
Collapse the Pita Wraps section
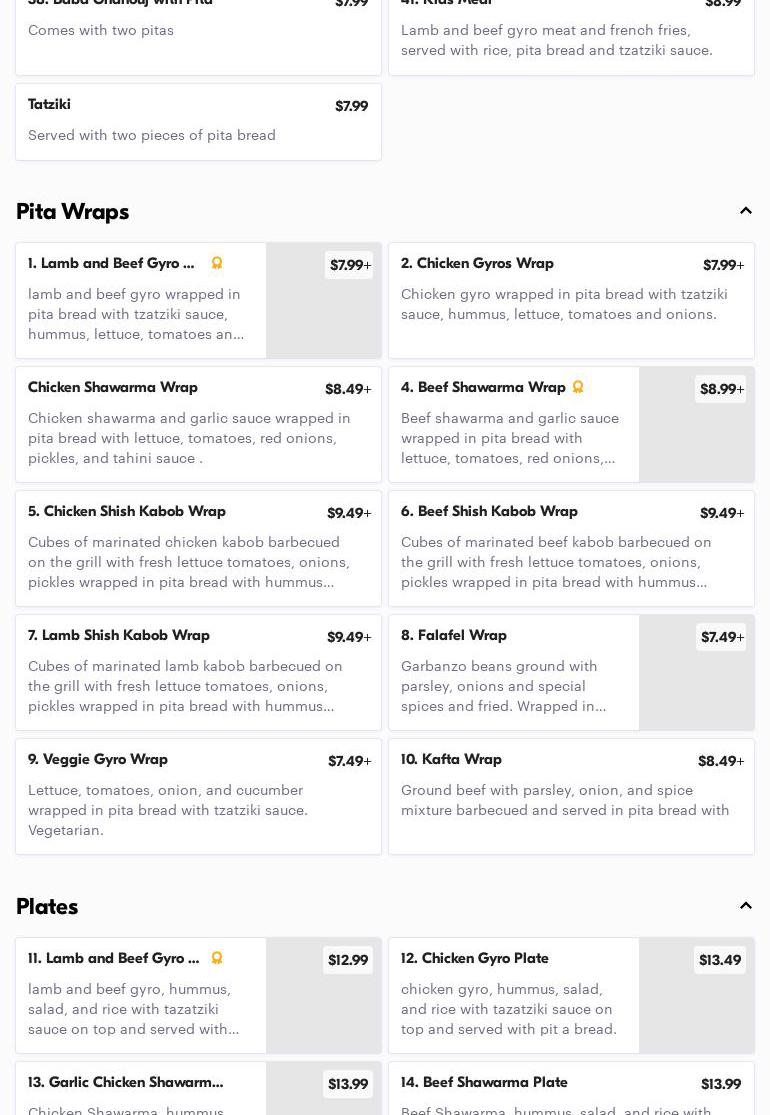point(746,211)
